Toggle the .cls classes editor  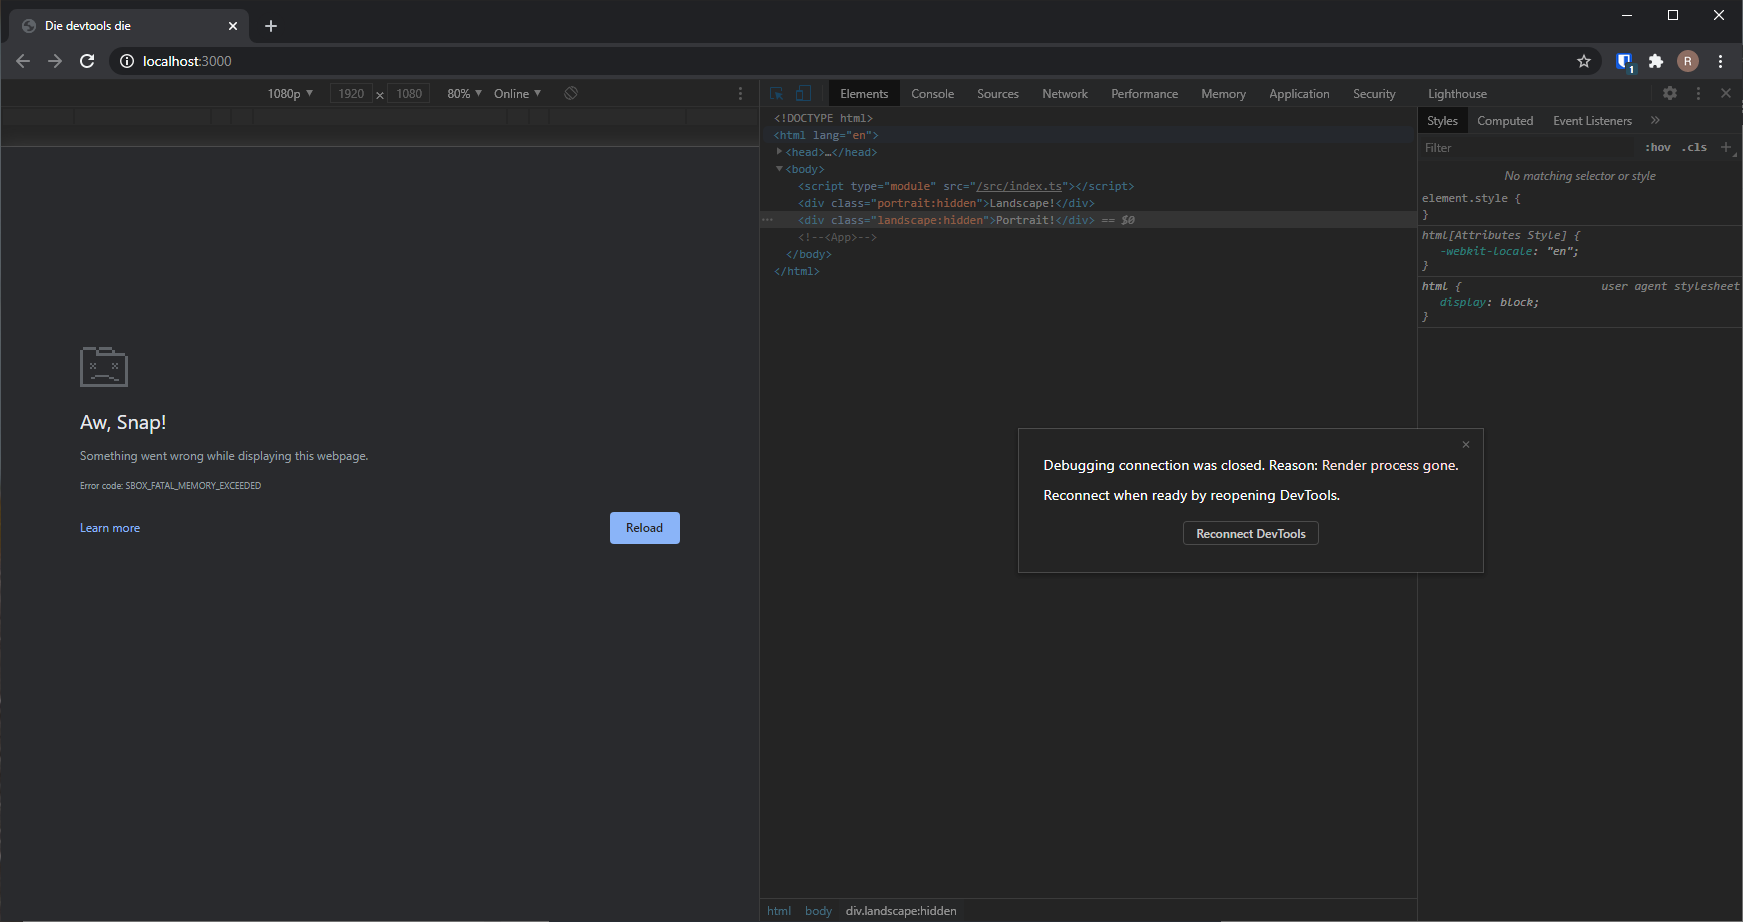(x=1695, y=147)
